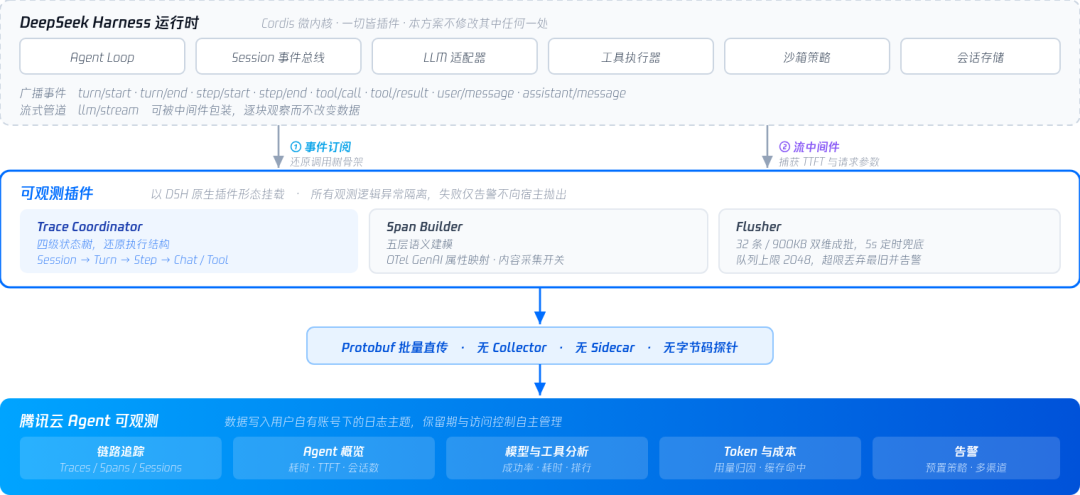Click the Protobuf 批量直传 text
Screen dimensions: 1080x495
tap(394, 348)
